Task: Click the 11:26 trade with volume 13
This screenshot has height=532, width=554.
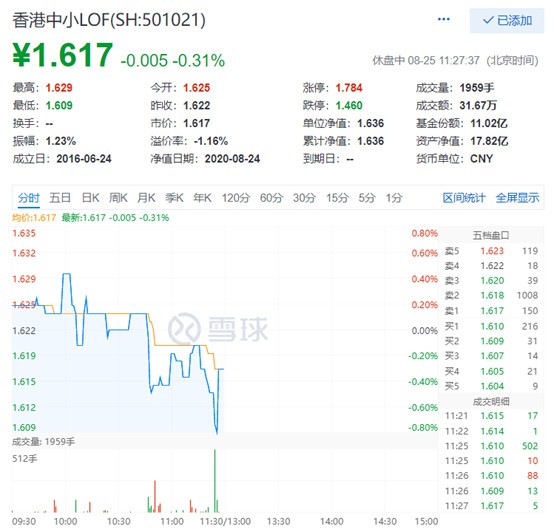Action: (x=491, y=491)
